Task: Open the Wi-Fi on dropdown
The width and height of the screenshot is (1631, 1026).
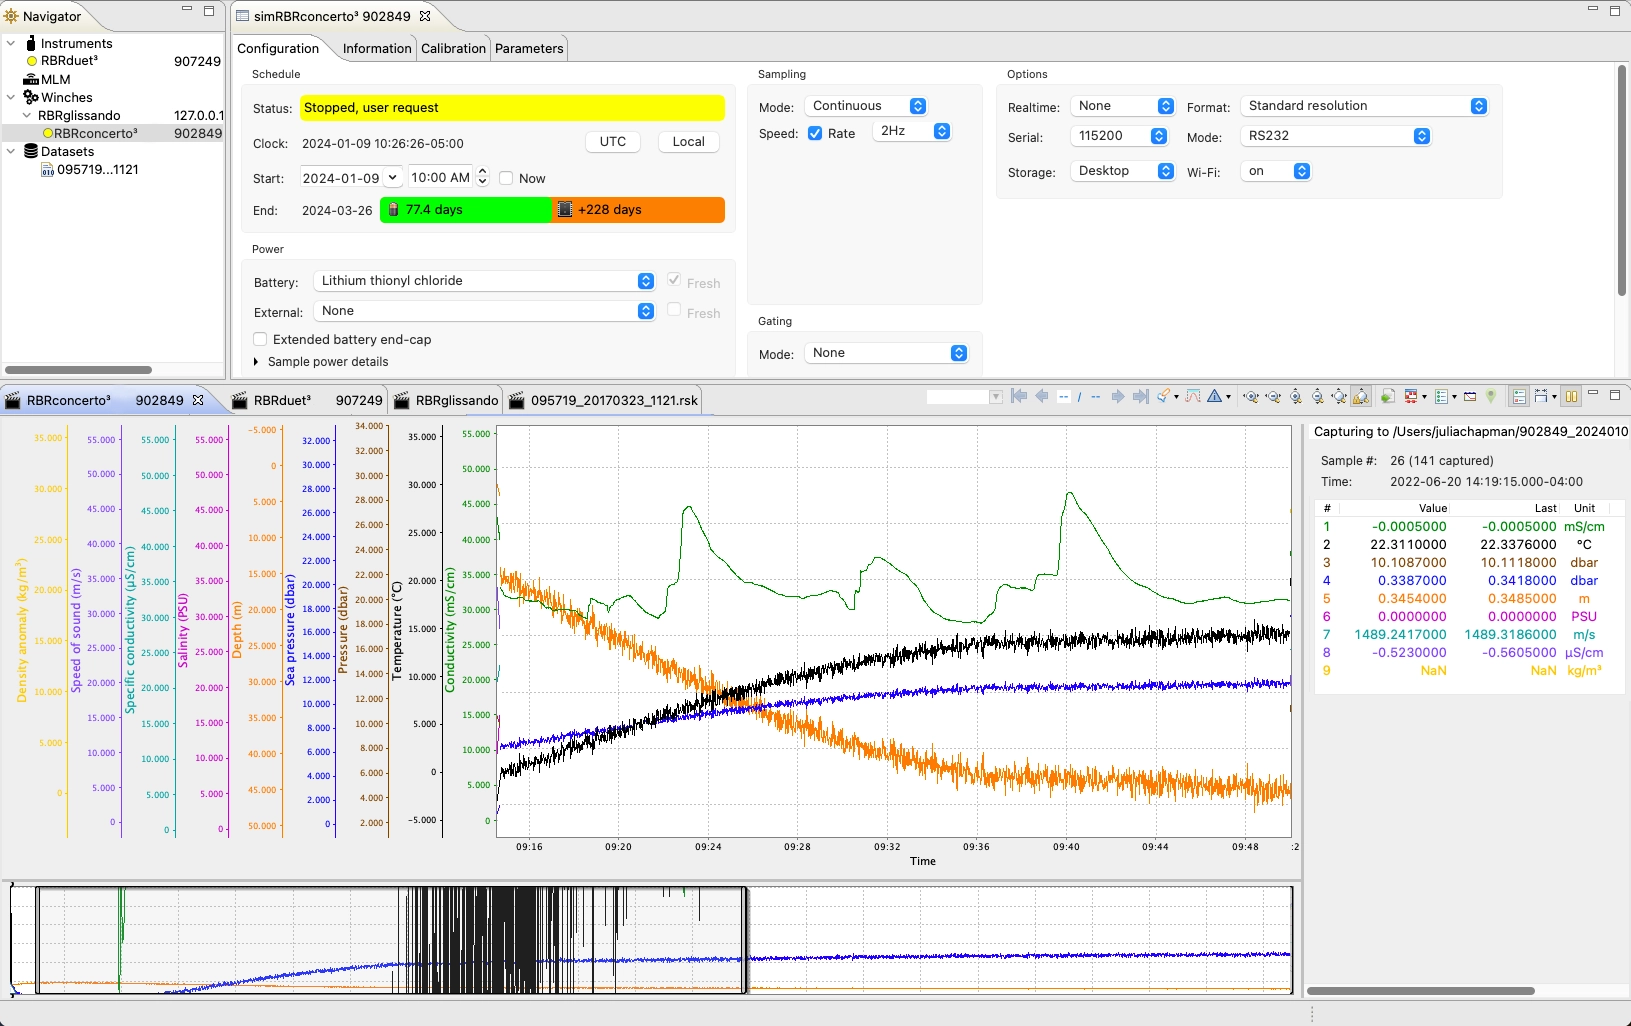Action: pyautogui.click(x=1276, y=171)
